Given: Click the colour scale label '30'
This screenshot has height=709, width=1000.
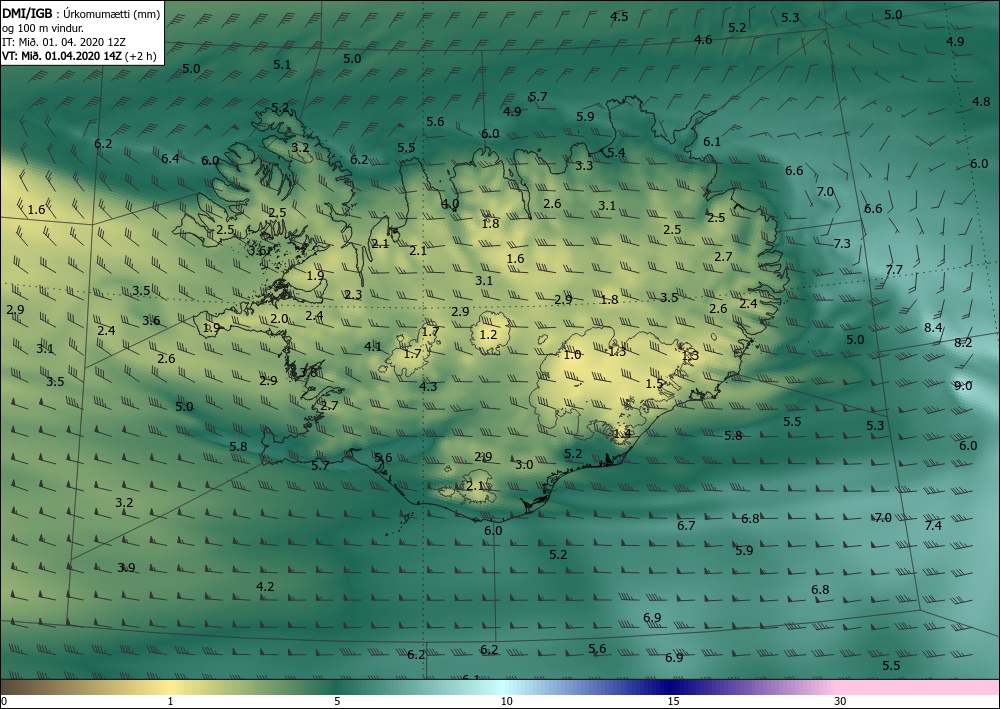Looking at the screenshot, I should (840, 702).
